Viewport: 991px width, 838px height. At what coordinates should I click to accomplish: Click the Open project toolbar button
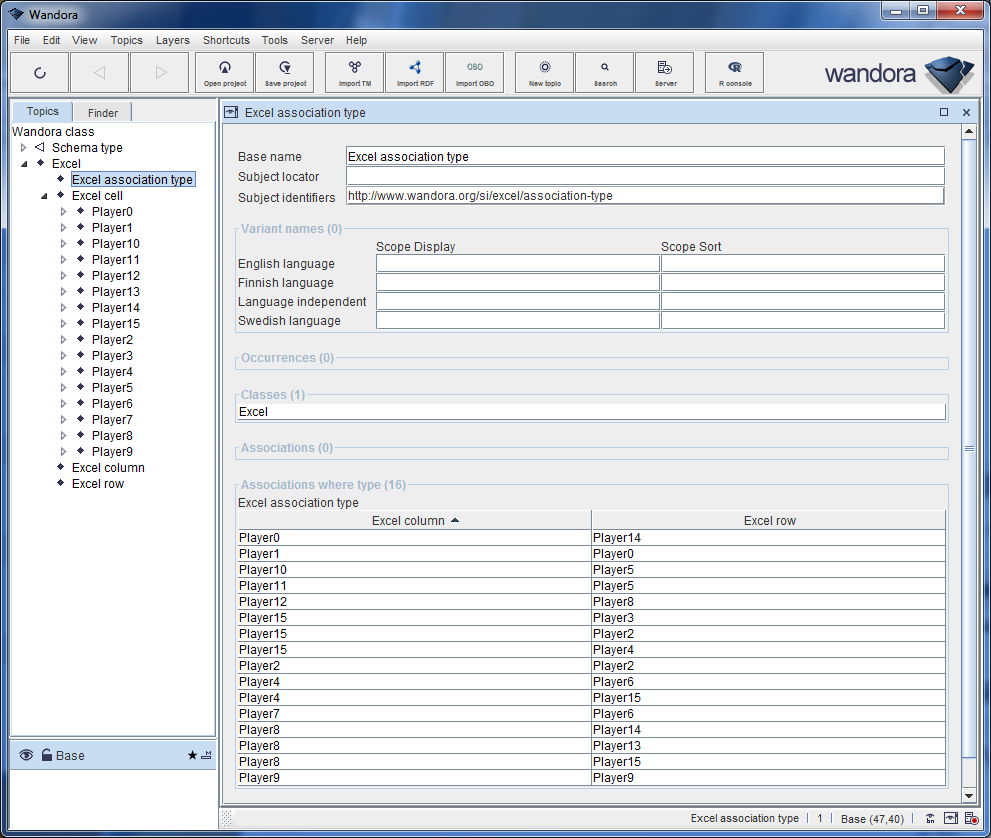pos(226,73)
